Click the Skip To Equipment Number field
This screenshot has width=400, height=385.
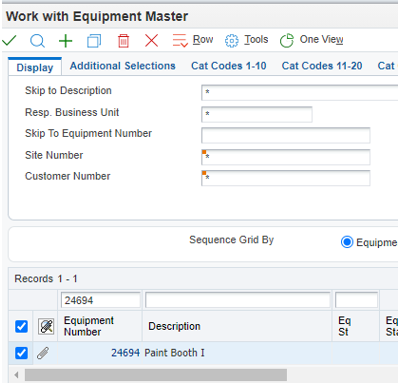point(286,136)
